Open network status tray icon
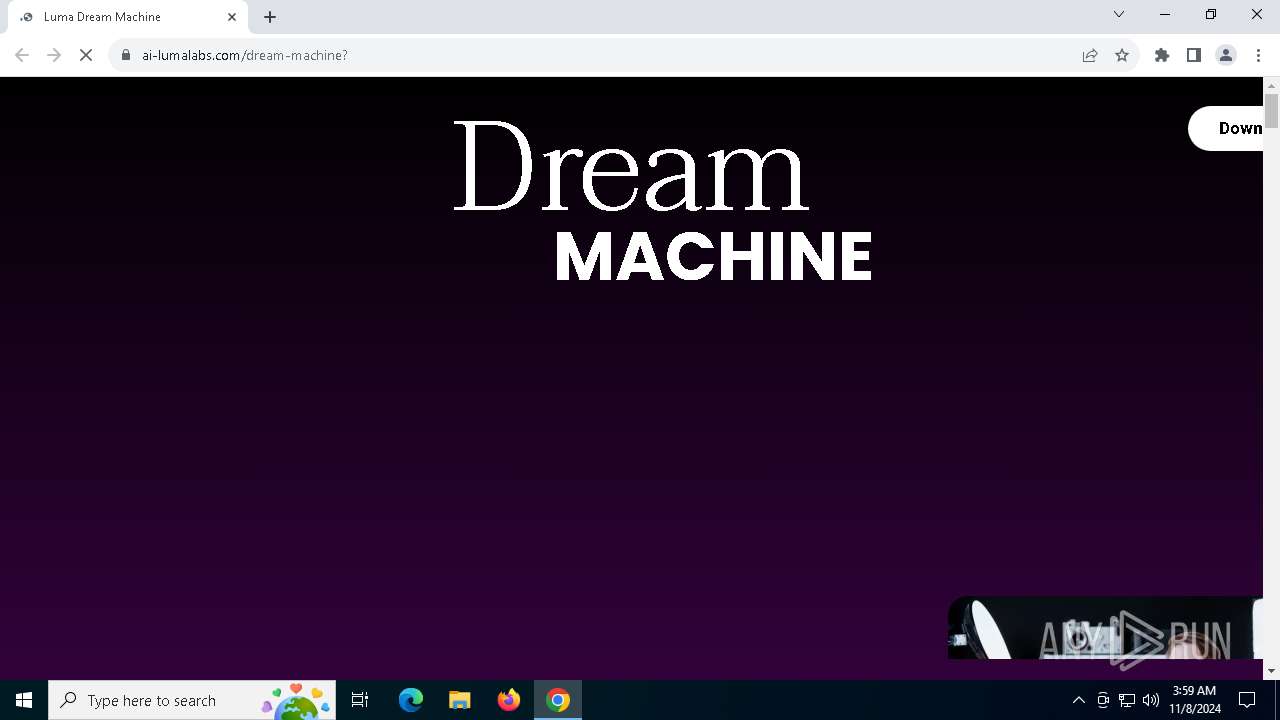 [1127, 700]
